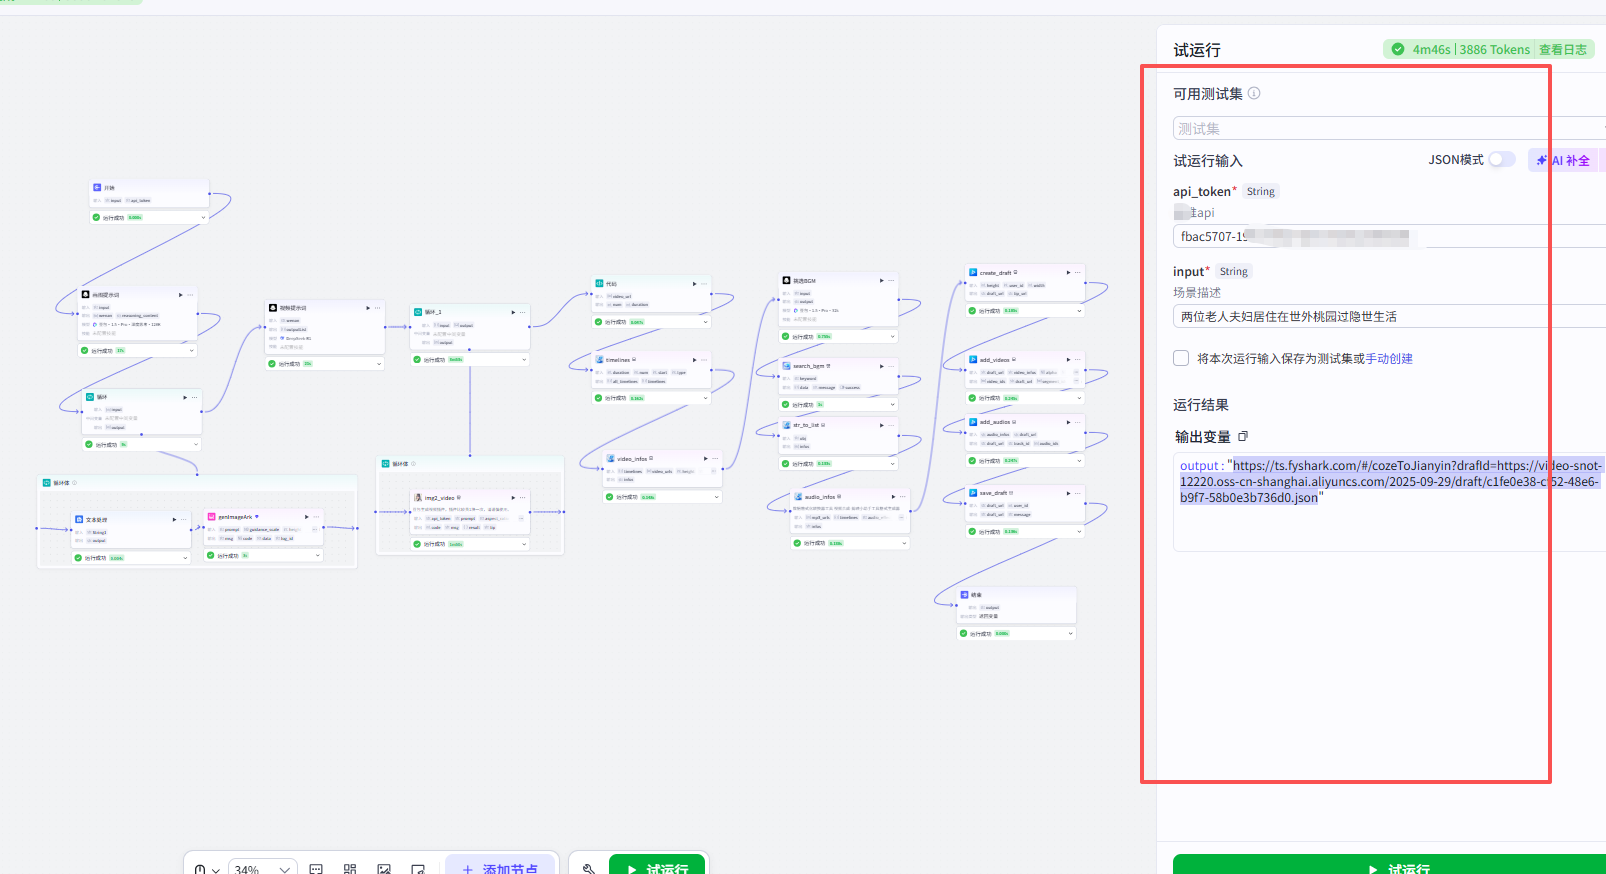Click the save_draft node title
The width and height of the screenshot is (1606, 874).
993,493
